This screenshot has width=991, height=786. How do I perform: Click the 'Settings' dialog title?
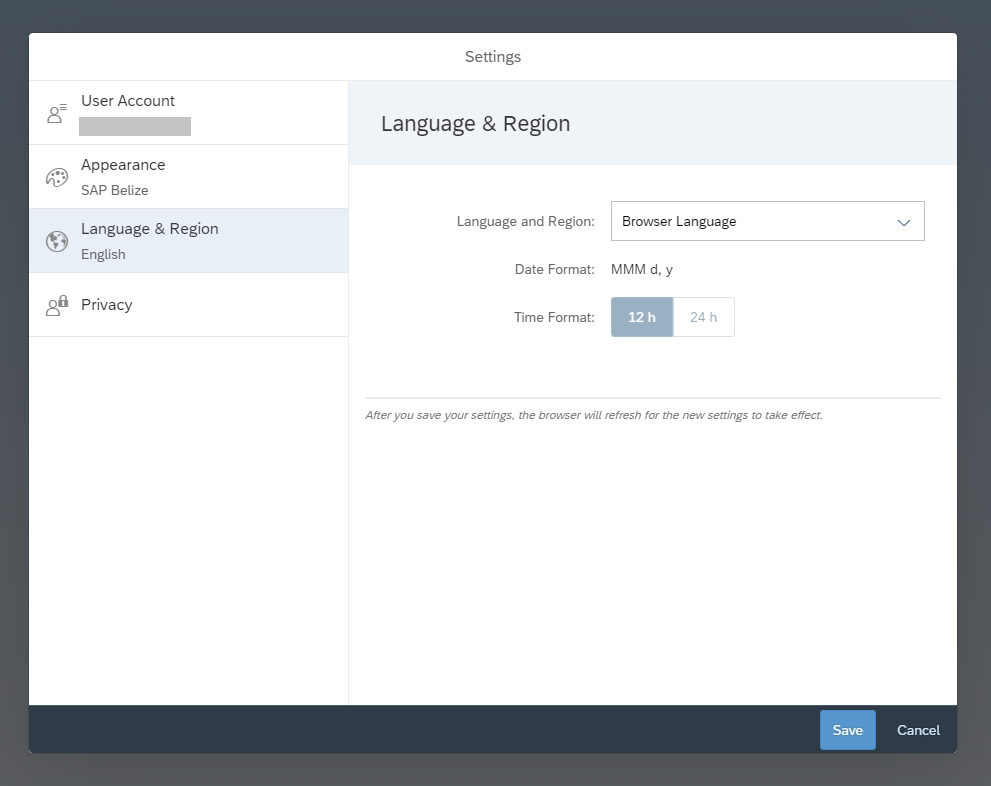click(x=493, y=57)
